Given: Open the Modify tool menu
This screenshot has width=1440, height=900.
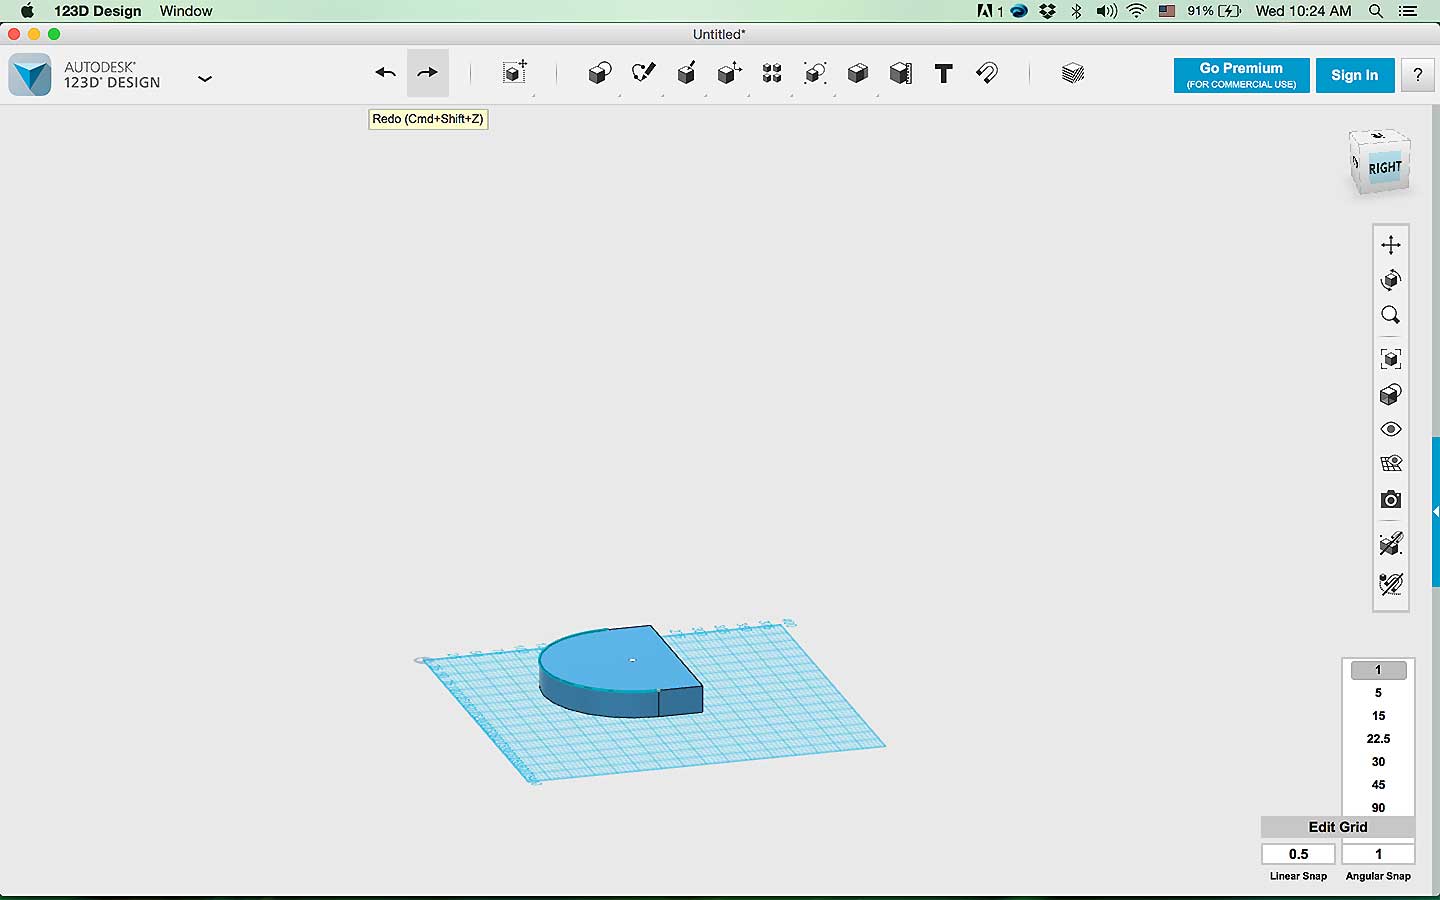Looking at the screenshot, I should coord(729,73).
